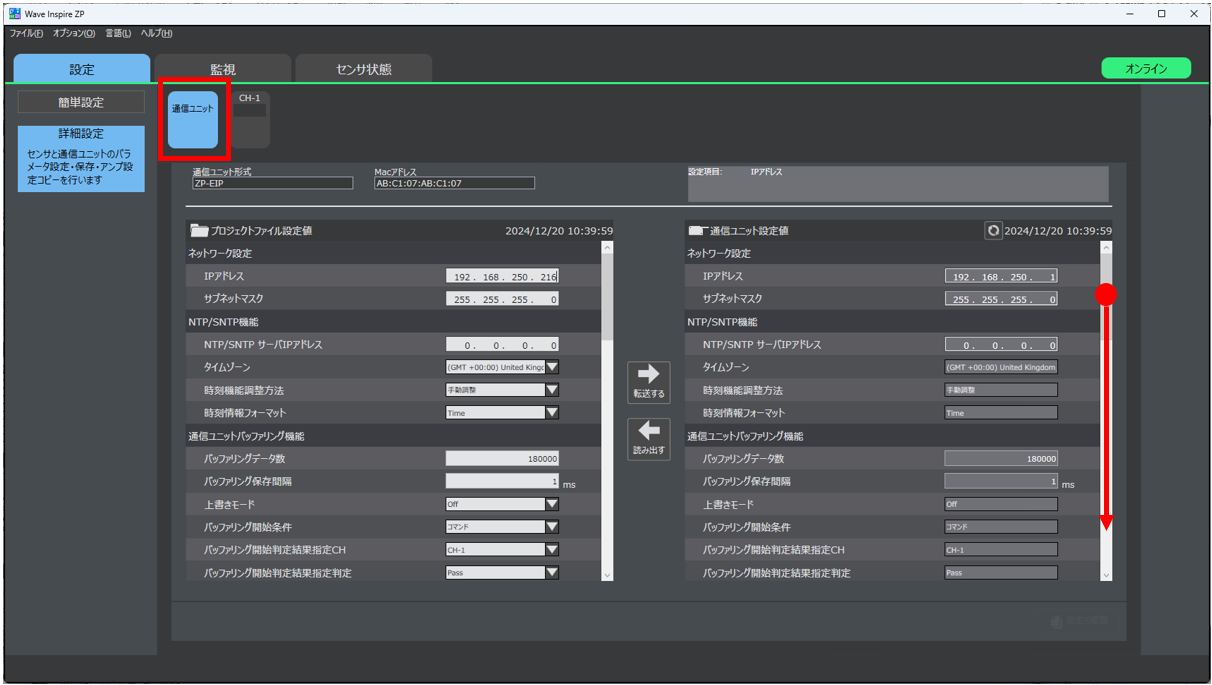Select the 通信ユニット tile

click(193, 120)
